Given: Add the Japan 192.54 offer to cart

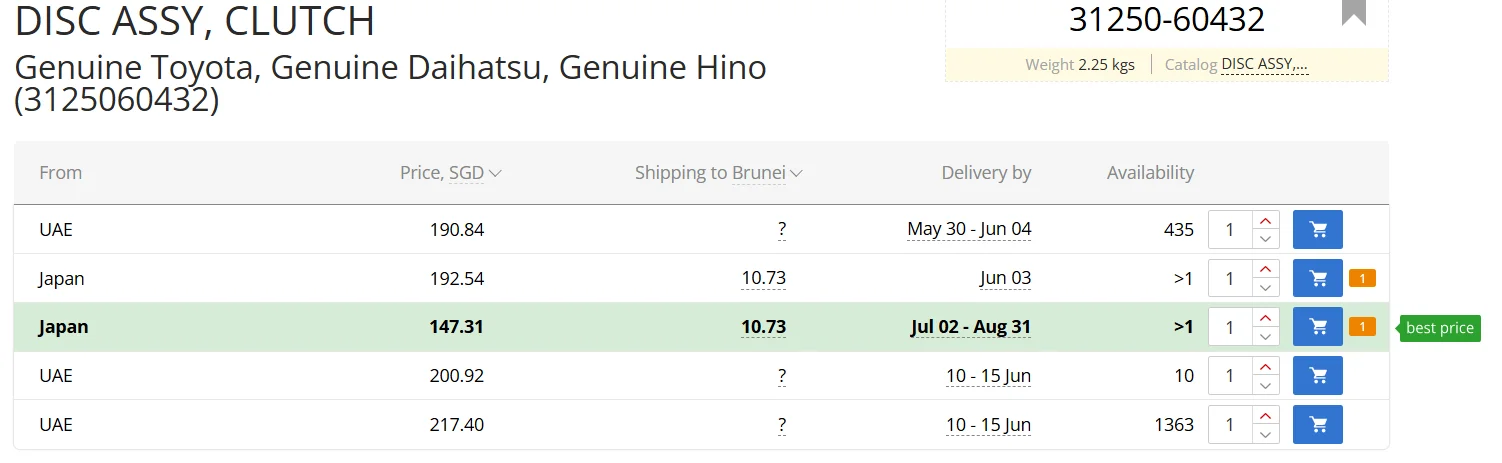Looking at the screenshot, I should point(1317,278).
